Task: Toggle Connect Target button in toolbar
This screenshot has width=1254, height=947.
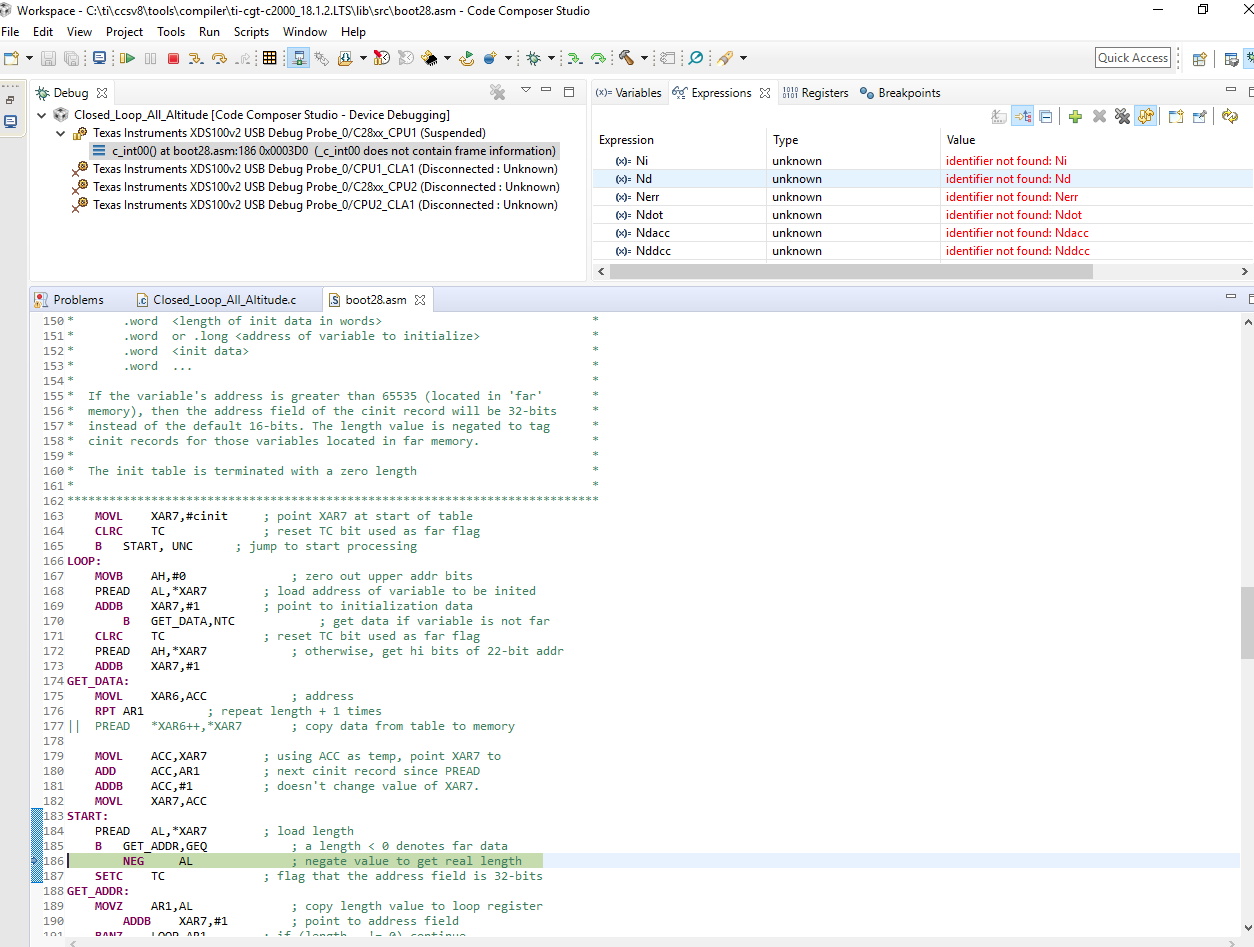Action: pyautogui.click(x=298, y=59)
